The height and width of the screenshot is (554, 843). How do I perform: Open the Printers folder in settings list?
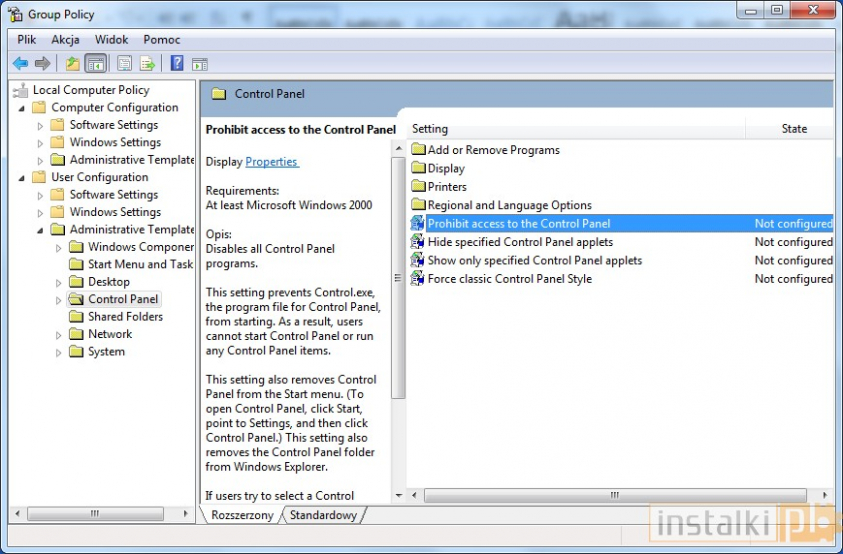coord(447,187)
